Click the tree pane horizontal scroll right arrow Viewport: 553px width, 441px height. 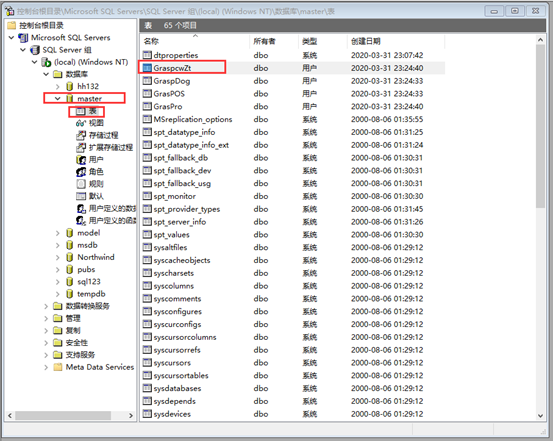(x=131, y=416)
